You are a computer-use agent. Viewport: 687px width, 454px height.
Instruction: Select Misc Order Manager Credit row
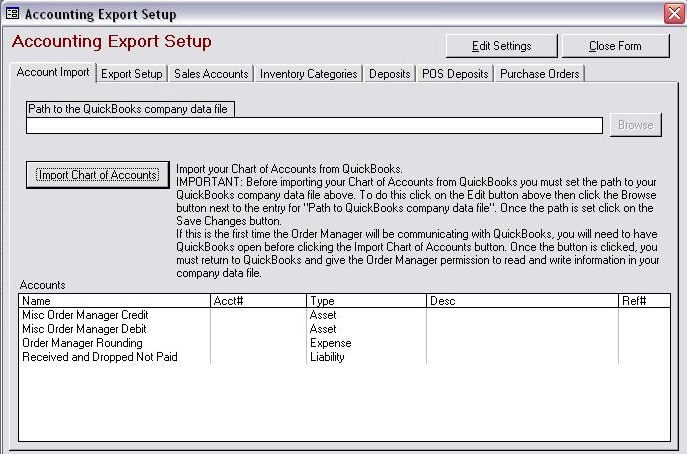344,315
